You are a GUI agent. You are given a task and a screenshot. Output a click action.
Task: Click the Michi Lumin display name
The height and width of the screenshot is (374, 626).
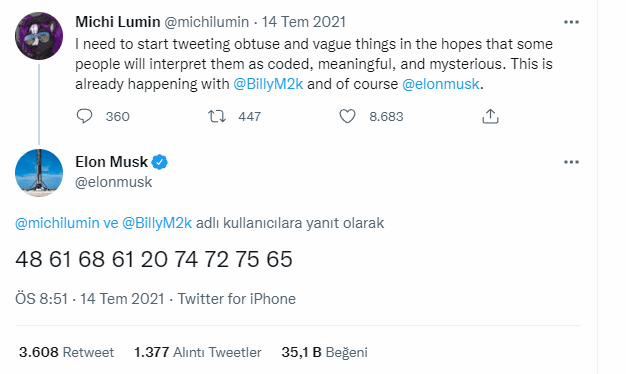pos(118,22)
